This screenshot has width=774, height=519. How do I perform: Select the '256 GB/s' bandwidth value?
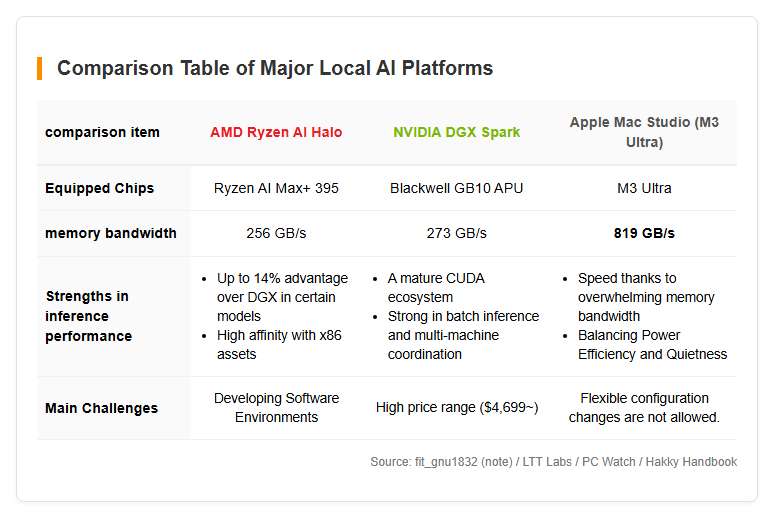(x=276, y=233)
